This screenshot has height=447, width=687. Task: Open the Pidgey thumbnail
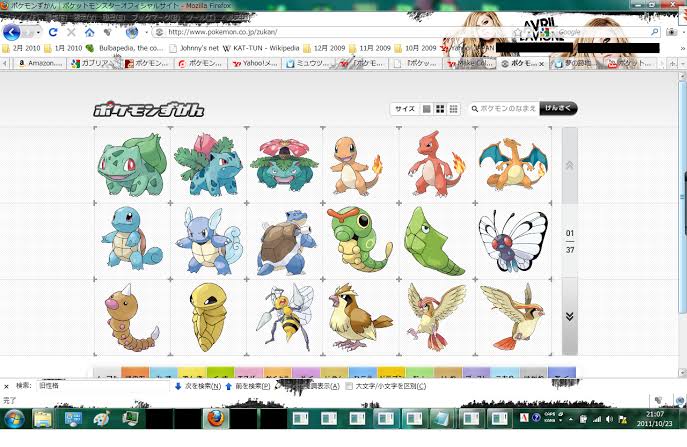coord(360,317)
